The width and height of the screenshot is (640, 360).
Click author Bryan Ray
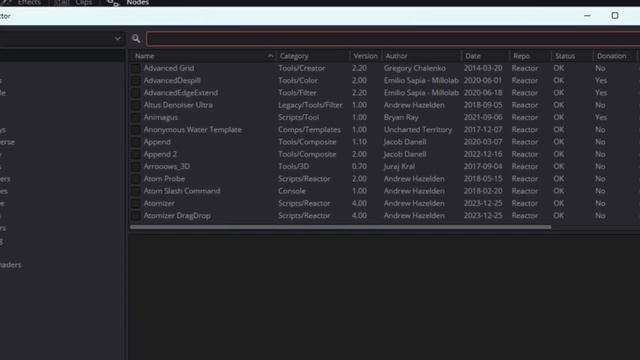pyautogui.click(x=401, y=117)
